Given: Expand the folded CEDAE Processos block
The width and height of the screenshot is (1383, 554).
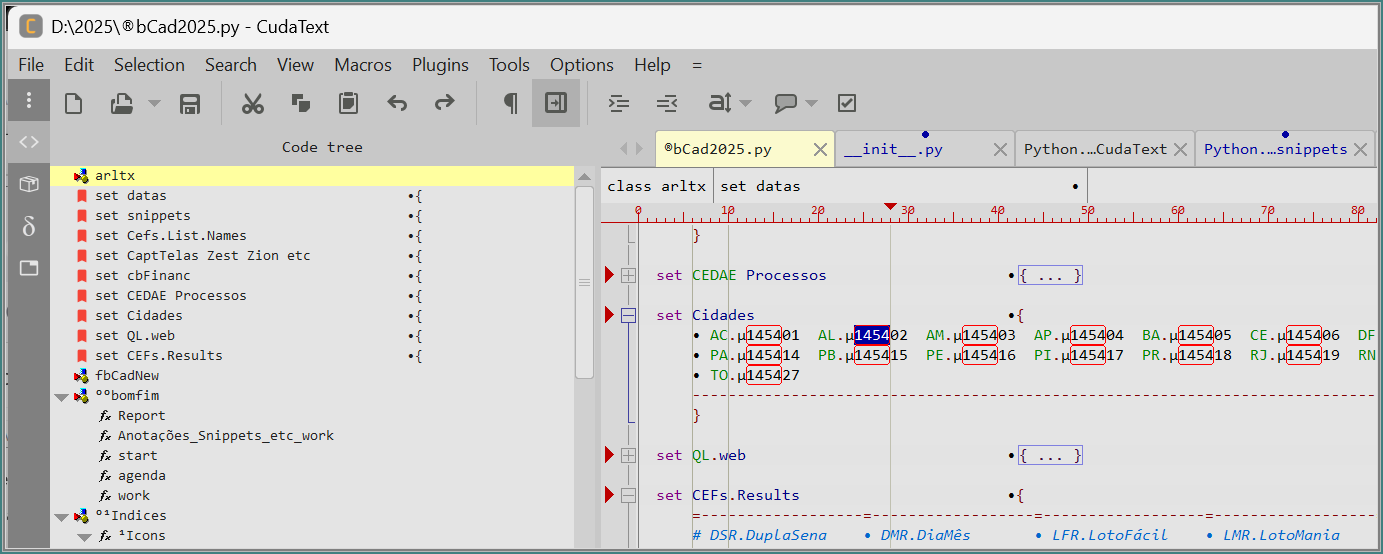Looking at the screenshot, I should click(628, 275).
